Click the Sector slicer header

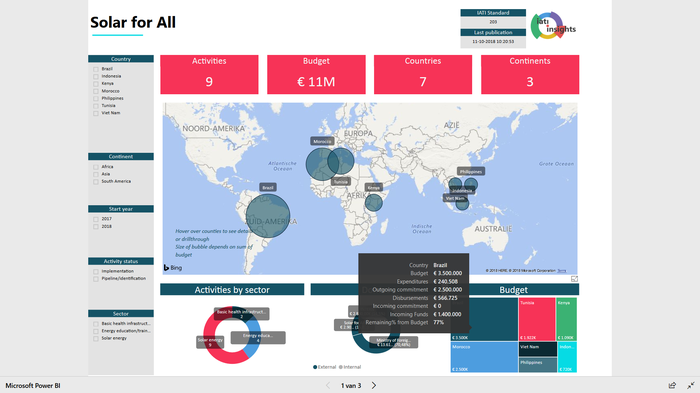tap(121, 314)
